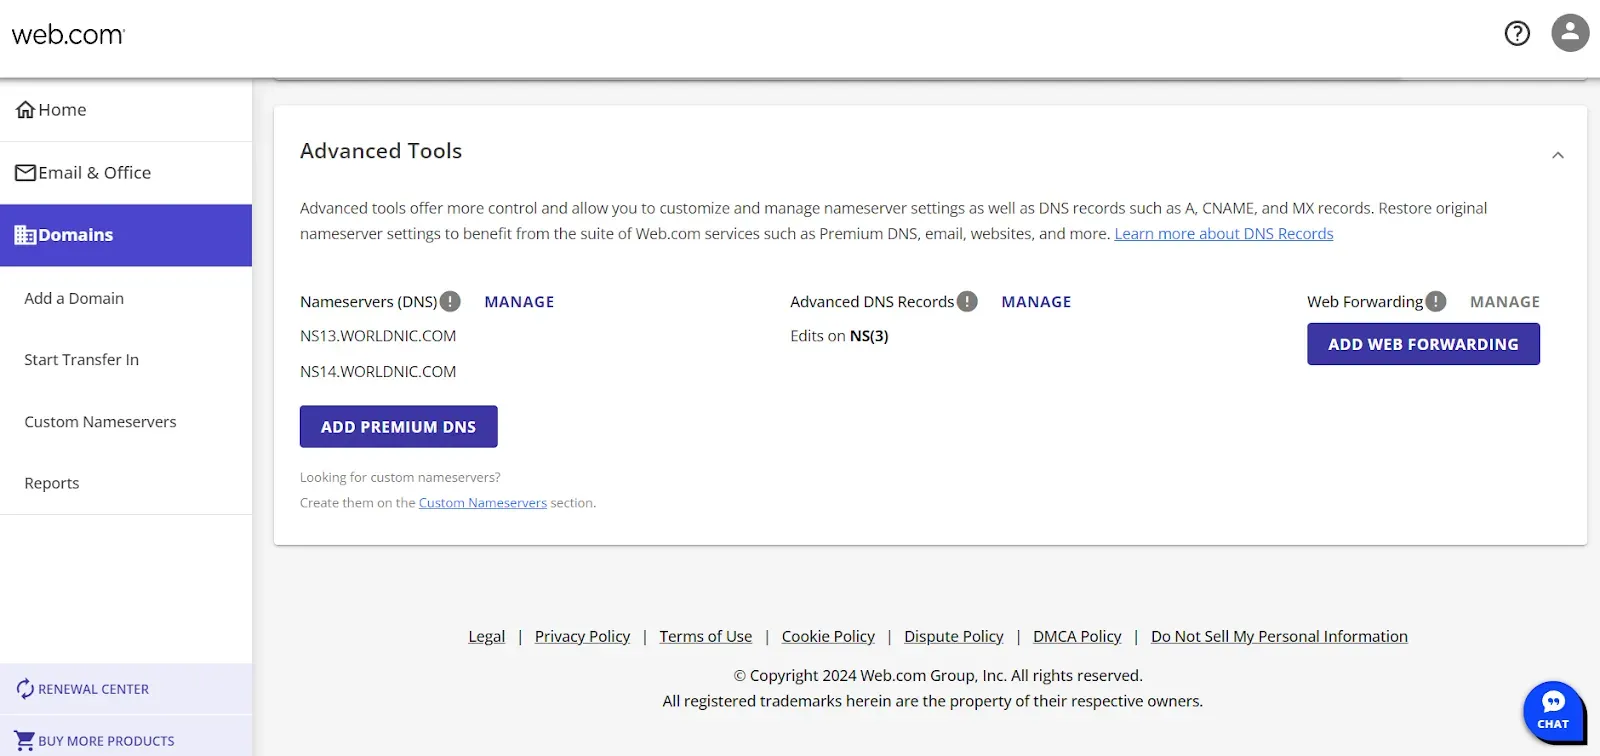This screenshot has width=1600, height=756.
Task: Open the user account avatar menu
Action: pyautogui.click(x=1570, y=33)
